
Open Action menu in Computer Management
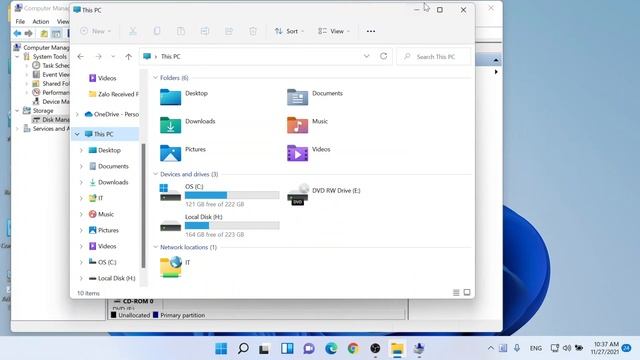41,21
